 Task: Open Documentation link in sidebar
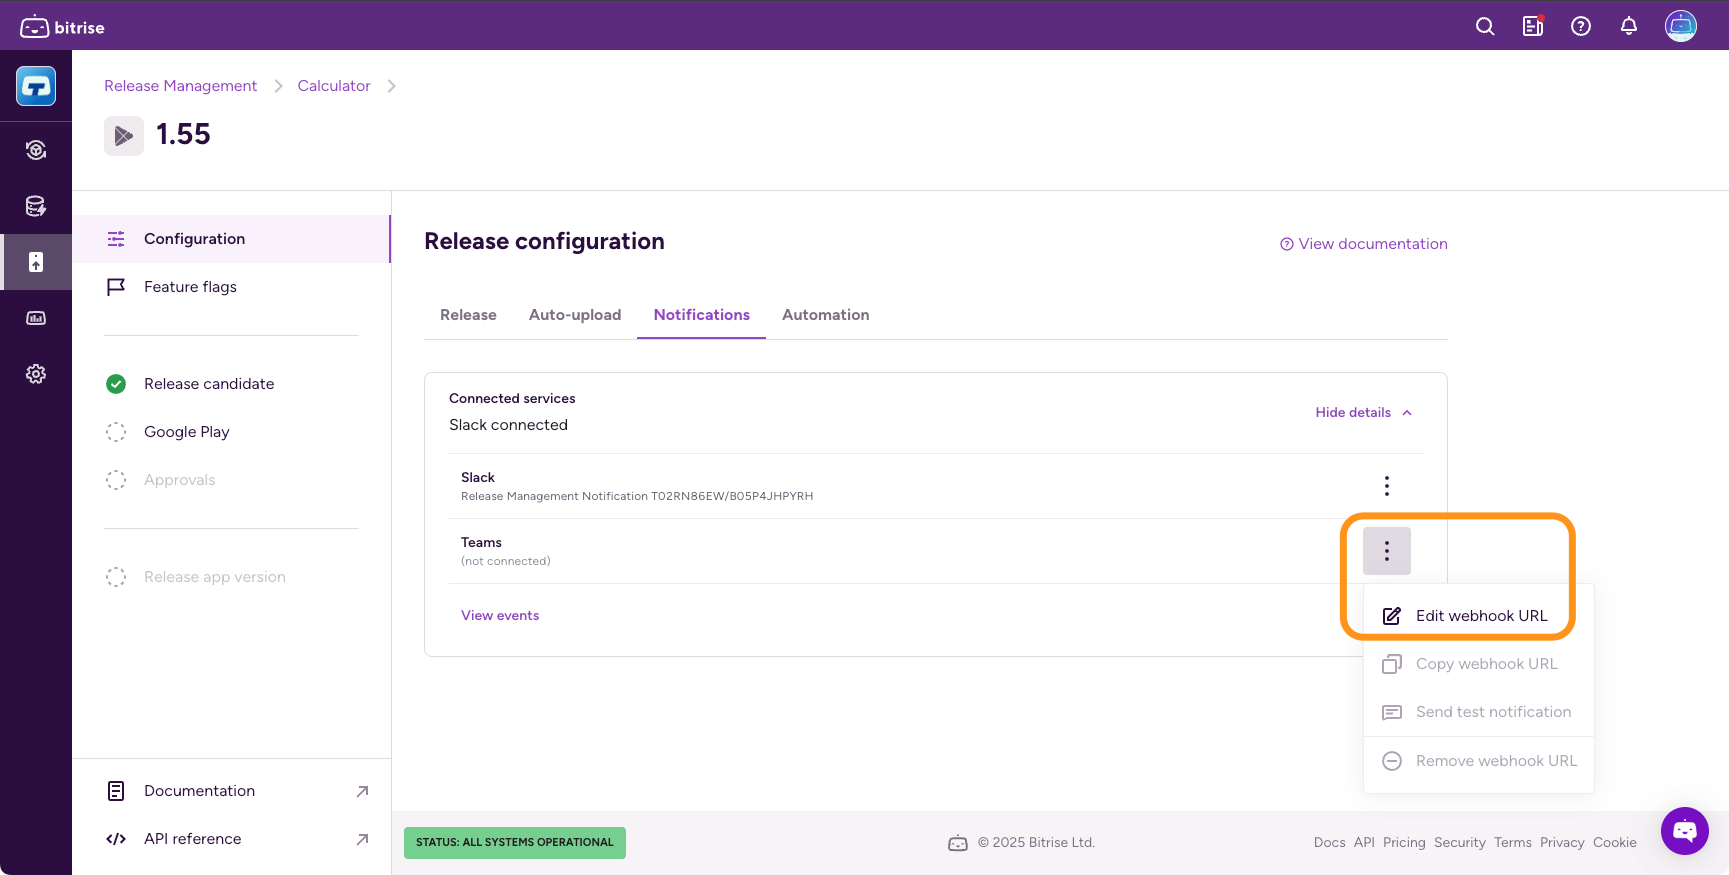click(231, 791)
